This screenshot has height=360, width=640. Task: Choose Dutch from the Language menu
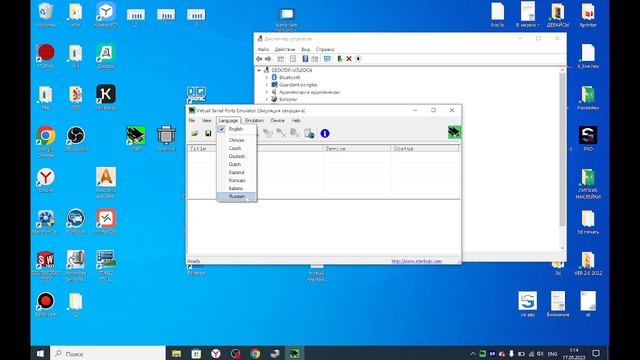(x=237, y=164)
